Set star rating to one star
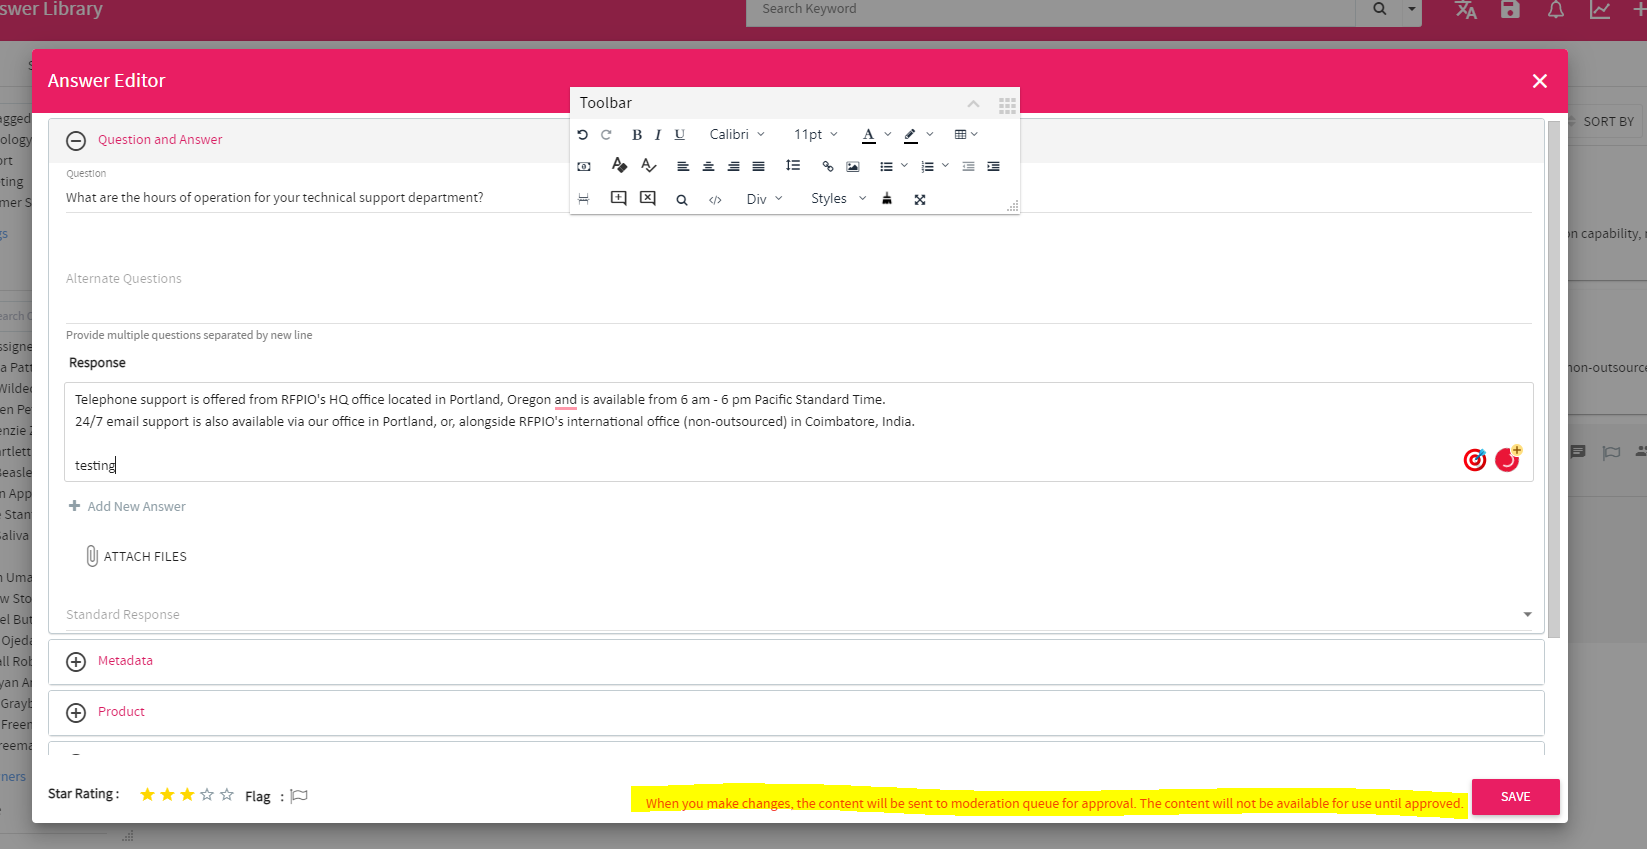This screenshot has height=849, width=1647. [x=147, y=795]
